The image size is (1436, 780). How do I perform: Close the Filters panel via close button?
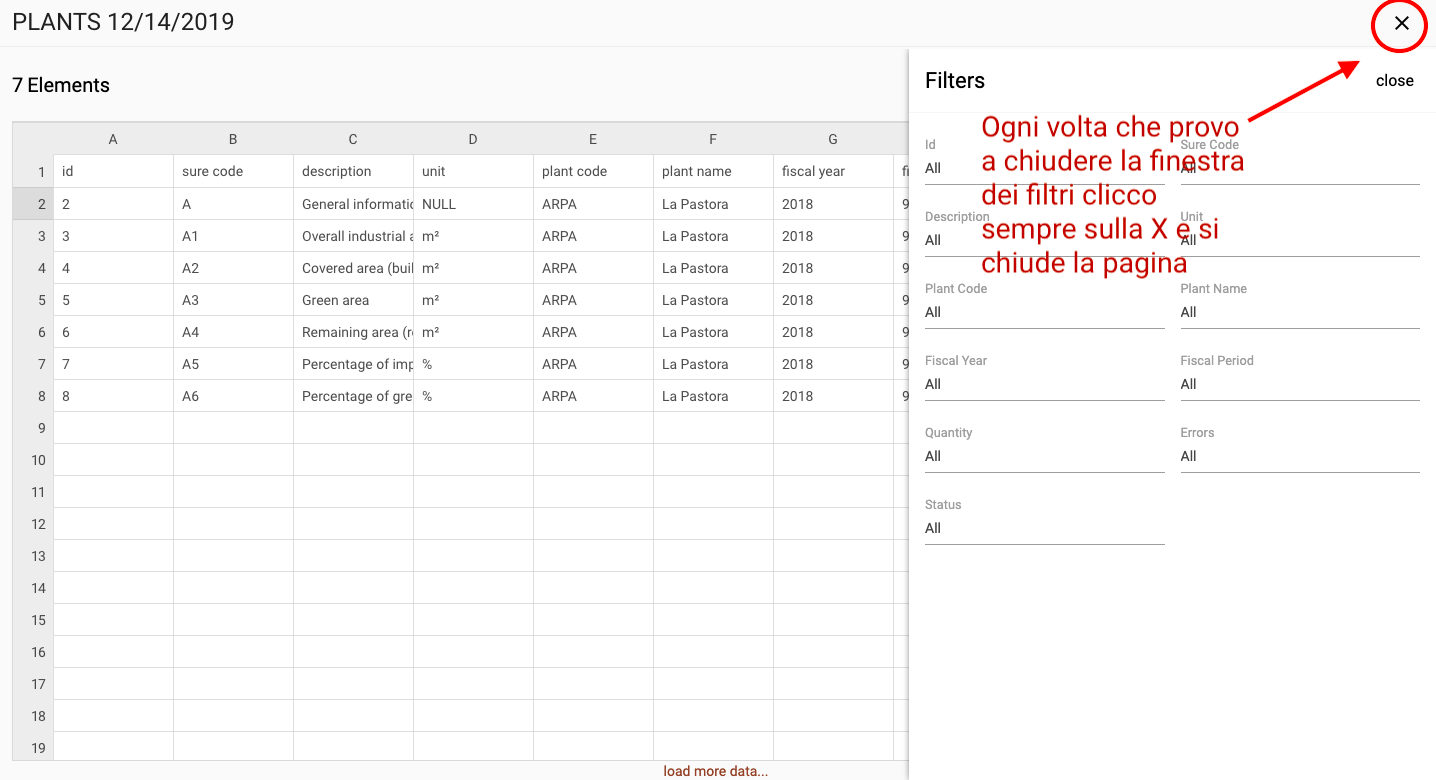click(x=1394, y=81)
